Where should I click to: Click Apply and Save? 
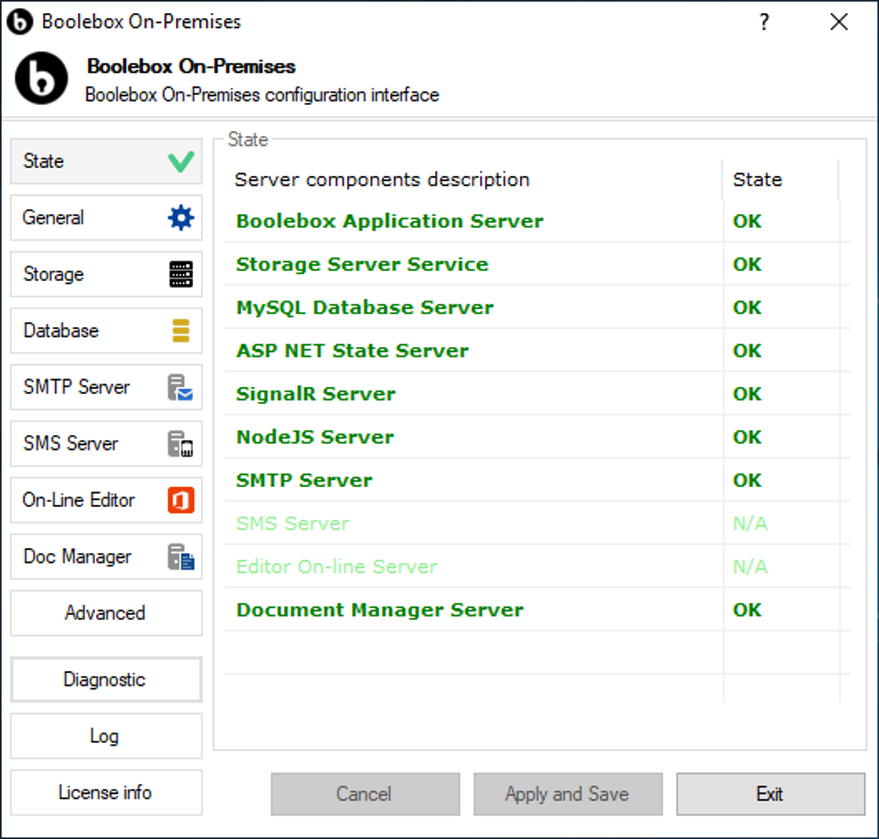[568, 794]
